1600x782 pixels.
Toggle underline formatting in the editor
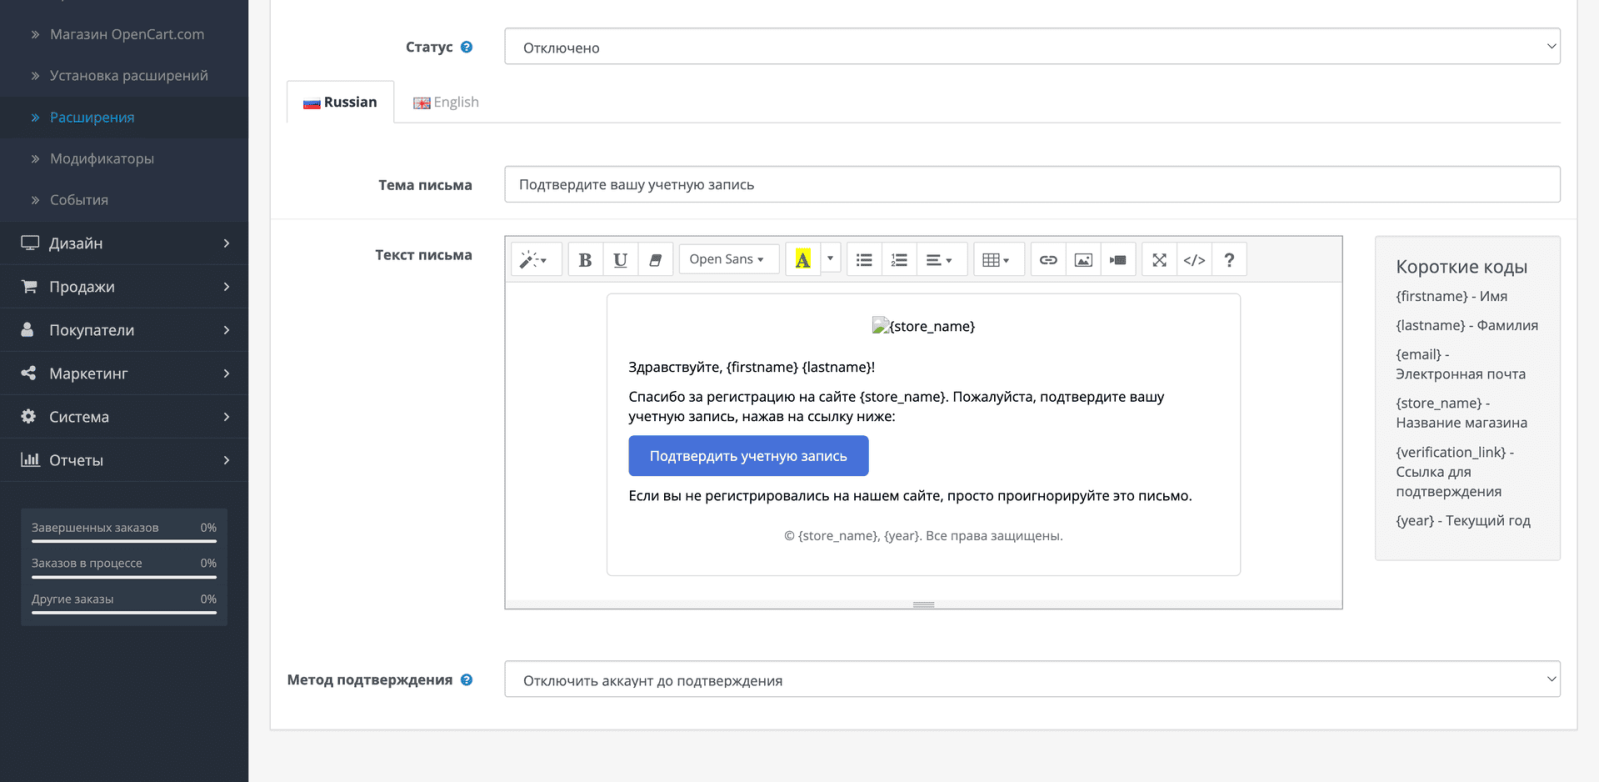coord(620,260)
